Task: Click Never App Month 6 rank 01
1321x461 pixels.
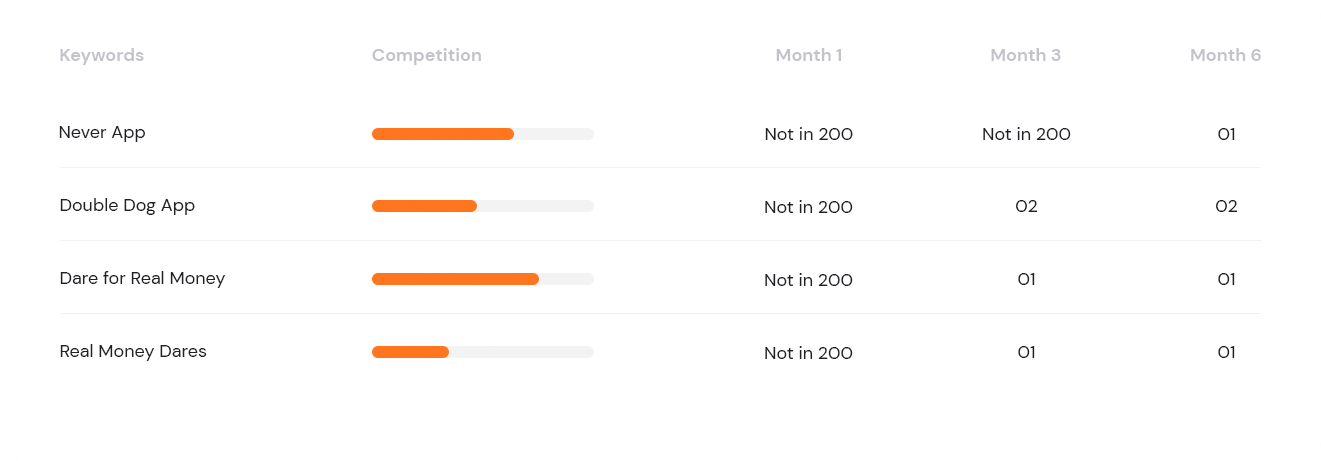Action: click(1227, 134)
